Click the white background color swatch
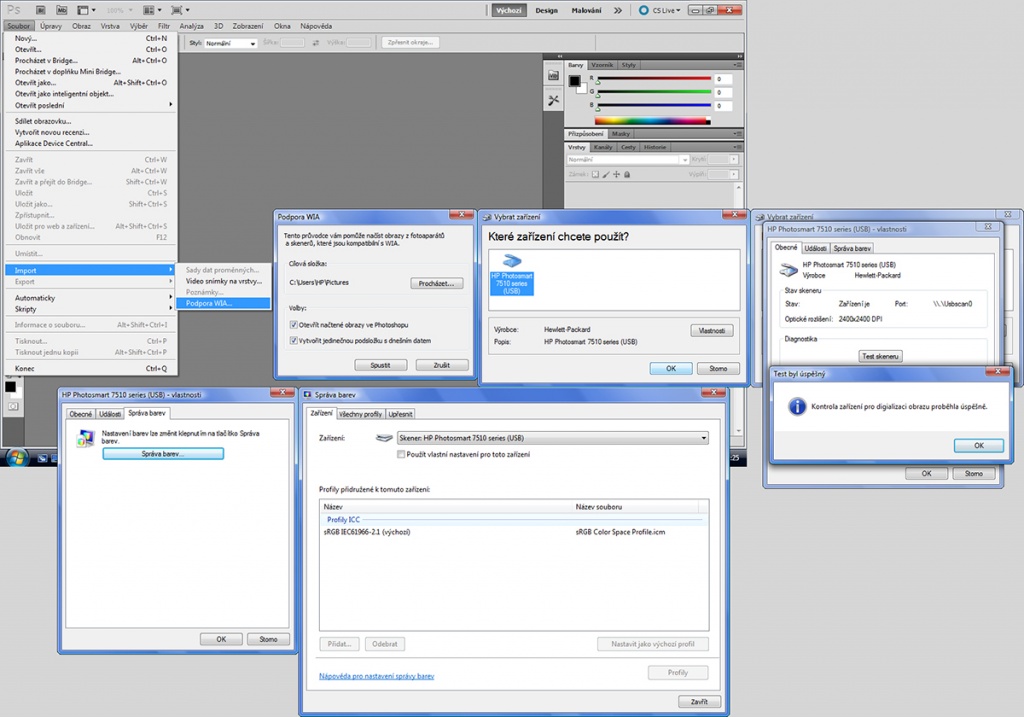Screen dimensions: 1024x717 [x=582, y=89]
